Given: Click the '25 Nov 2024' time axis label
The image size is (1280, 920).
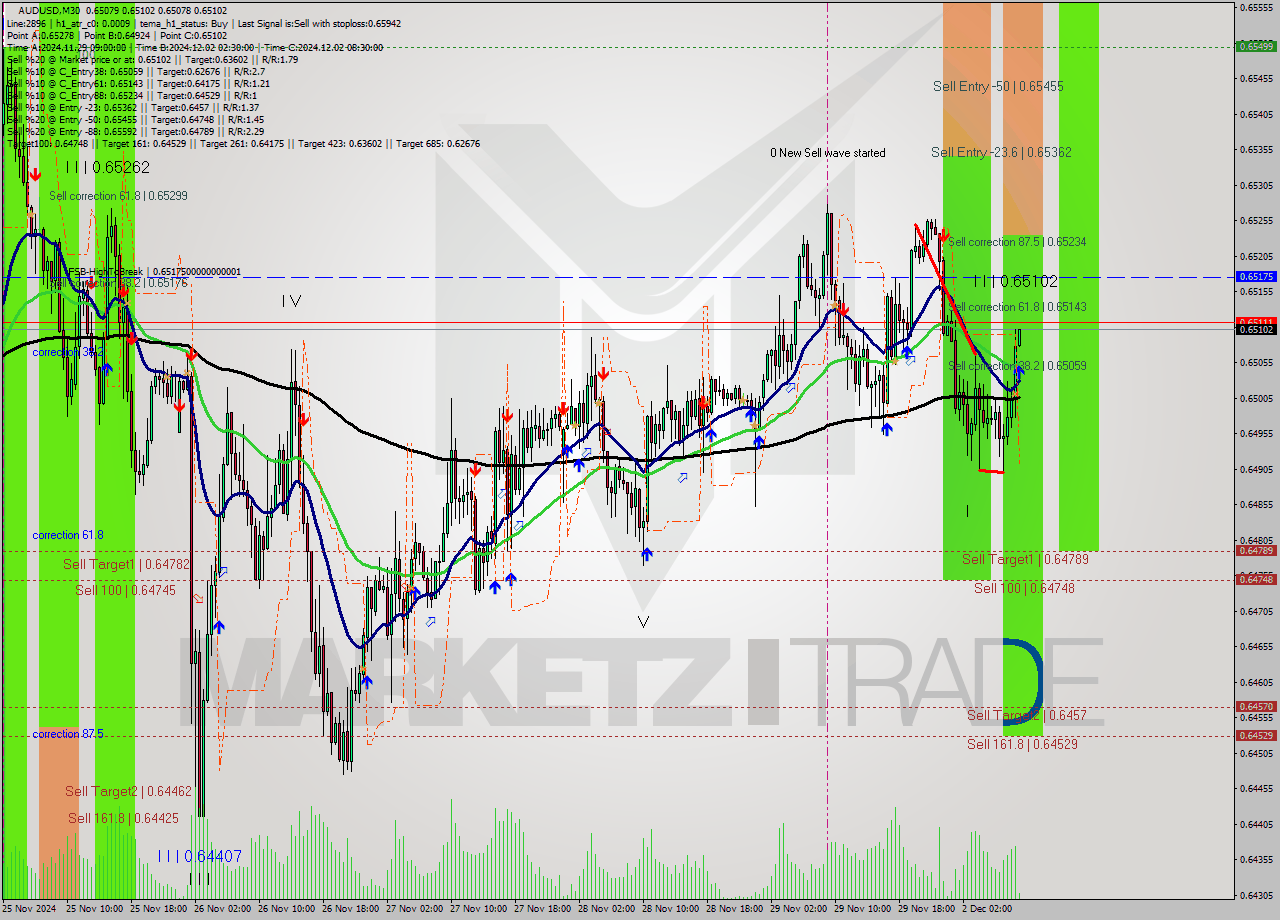Looking at the screenshot, I should click(29, 910).
